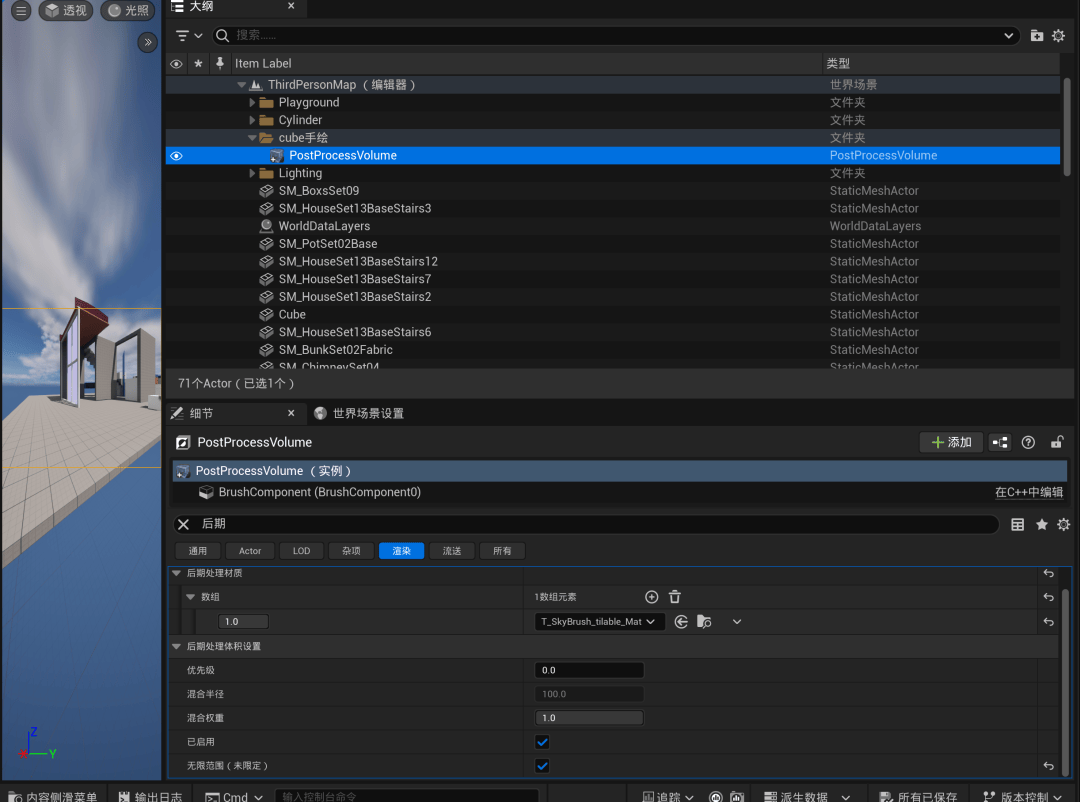Image resolution: width=1080 pixels, height=802 pixels.
Task: Create a new folder in outliner
Action: (1037, 35)
